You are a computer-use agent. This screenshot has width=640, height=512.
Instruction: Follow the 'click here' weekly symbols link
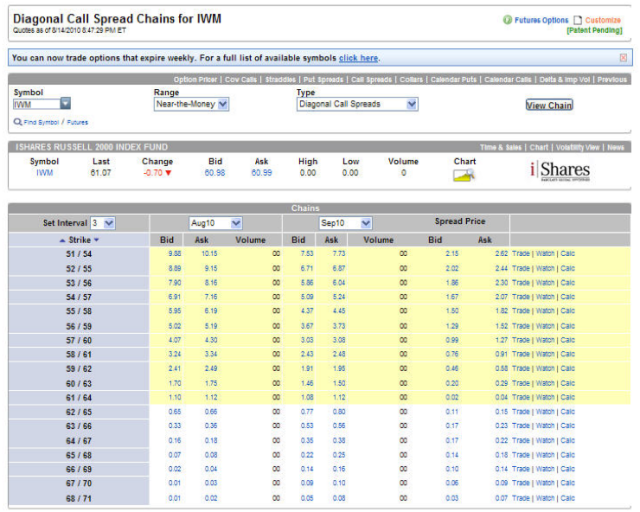[358, 58]
